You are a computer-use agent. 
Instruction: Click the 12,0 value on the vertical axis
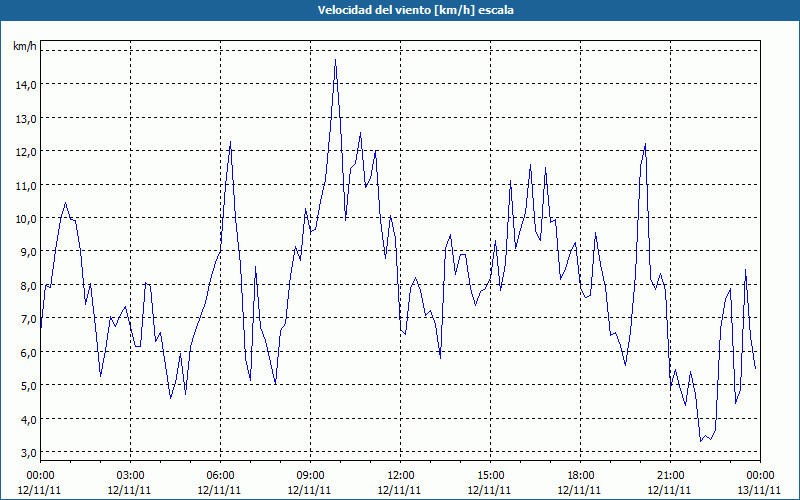coord(26,152)
